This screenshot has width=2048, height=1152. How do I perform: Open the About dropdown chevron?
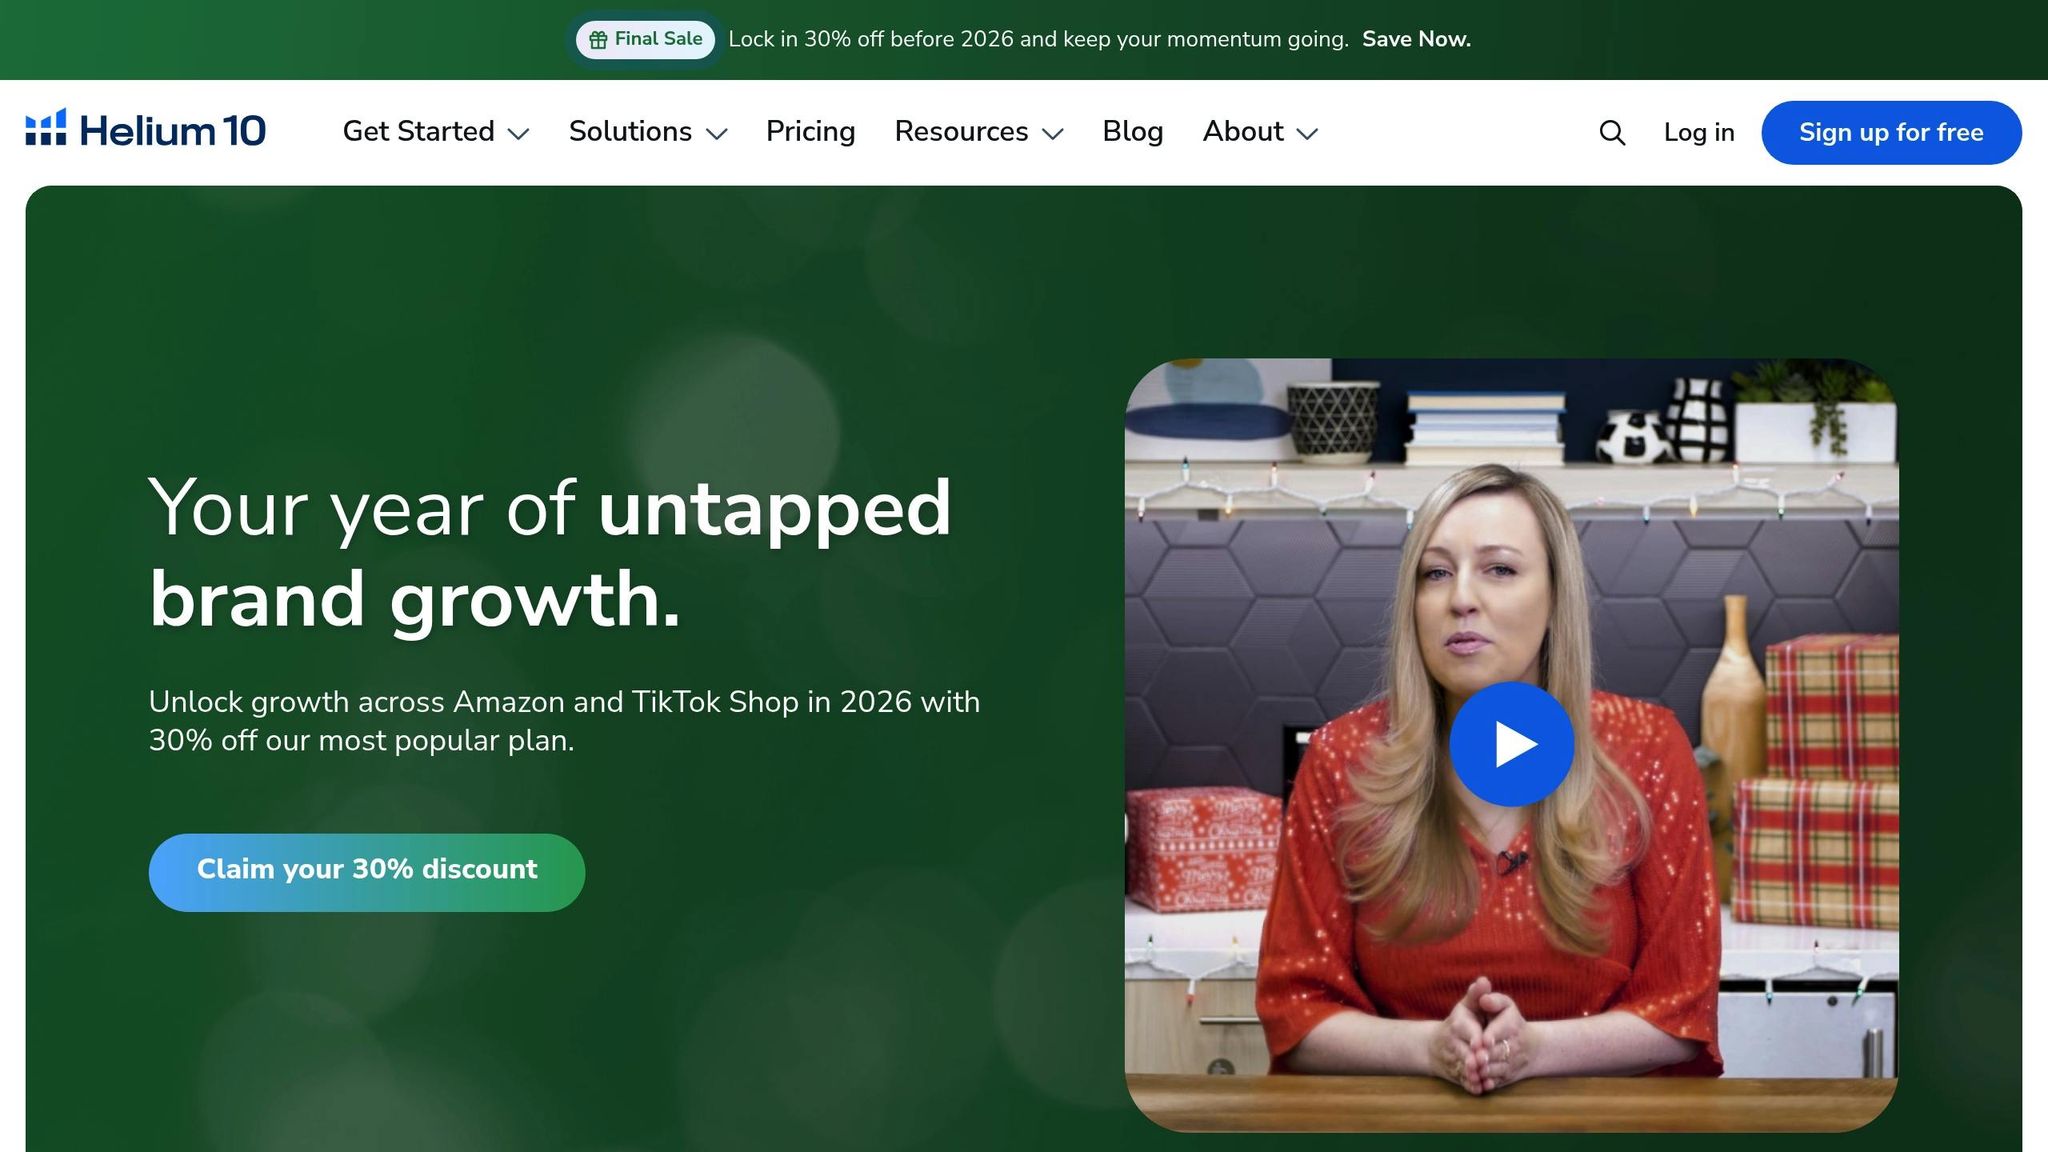1307,134
